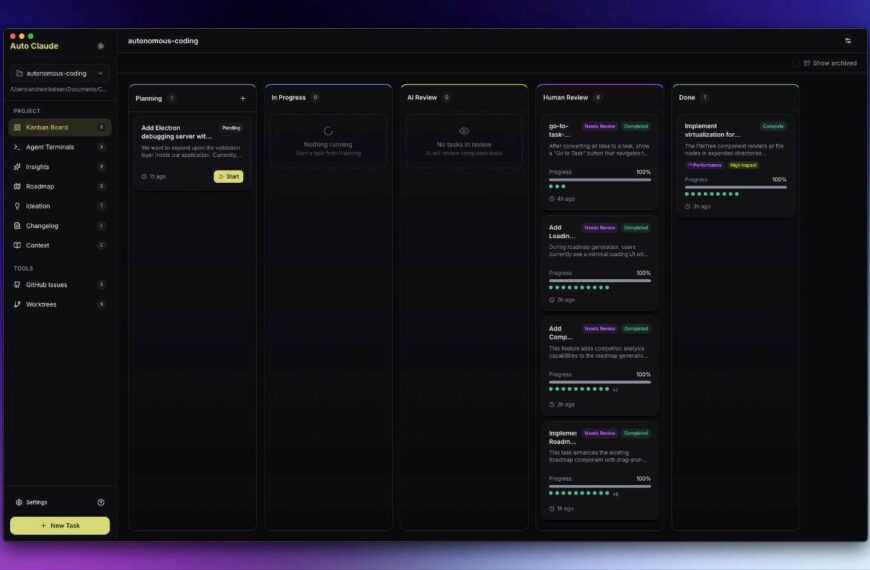Click the spinner icon in In Progress column

point(328,131)
